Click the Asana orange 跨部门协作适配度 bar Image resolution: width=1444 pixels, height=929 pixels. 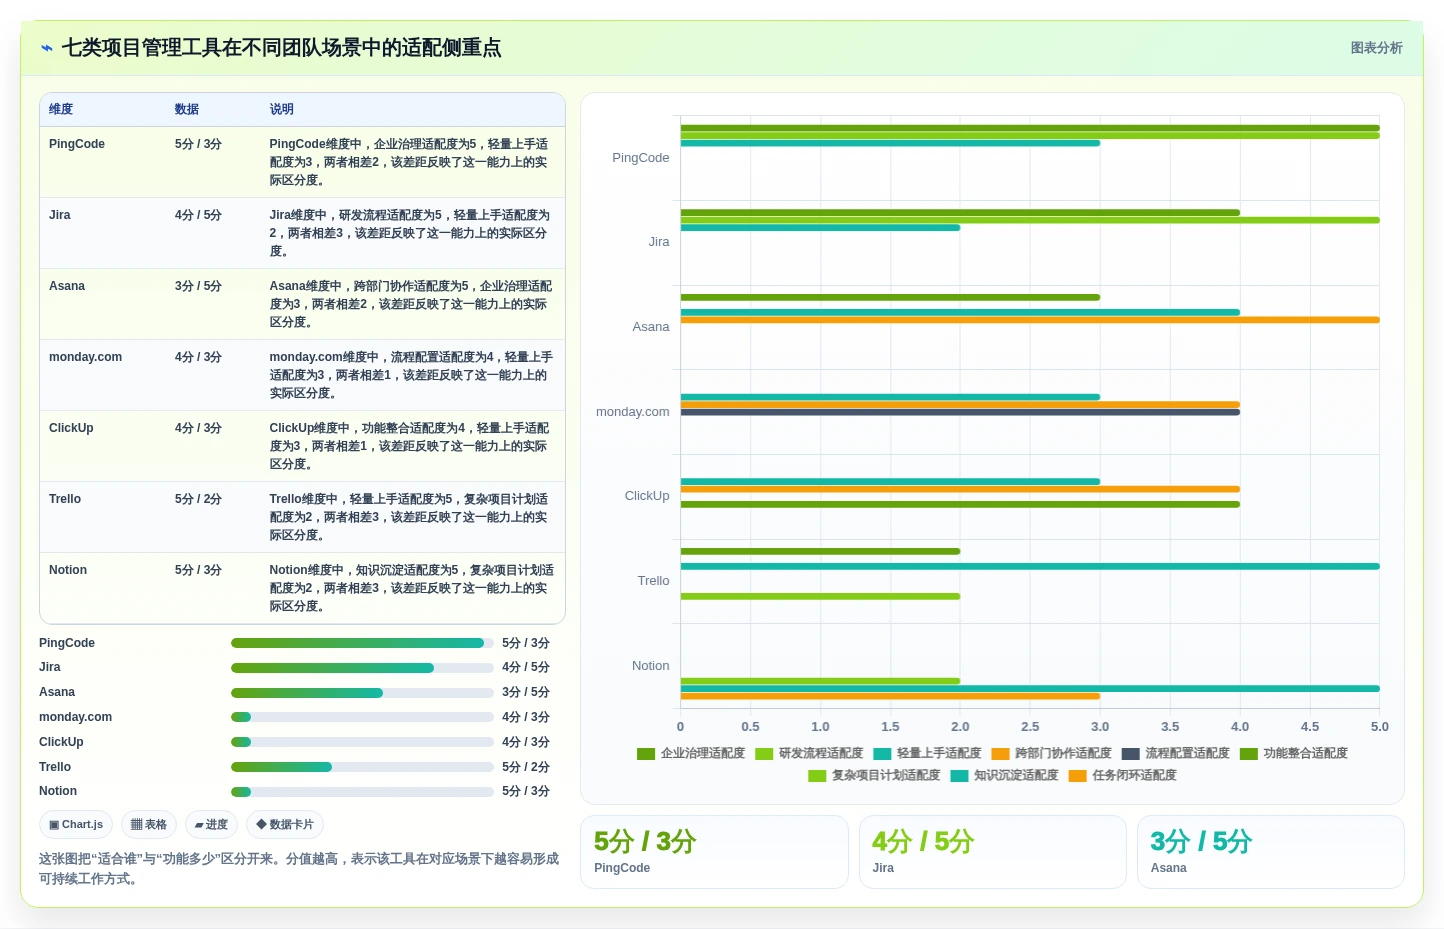pyautogui.click(x=1030, y=320)
